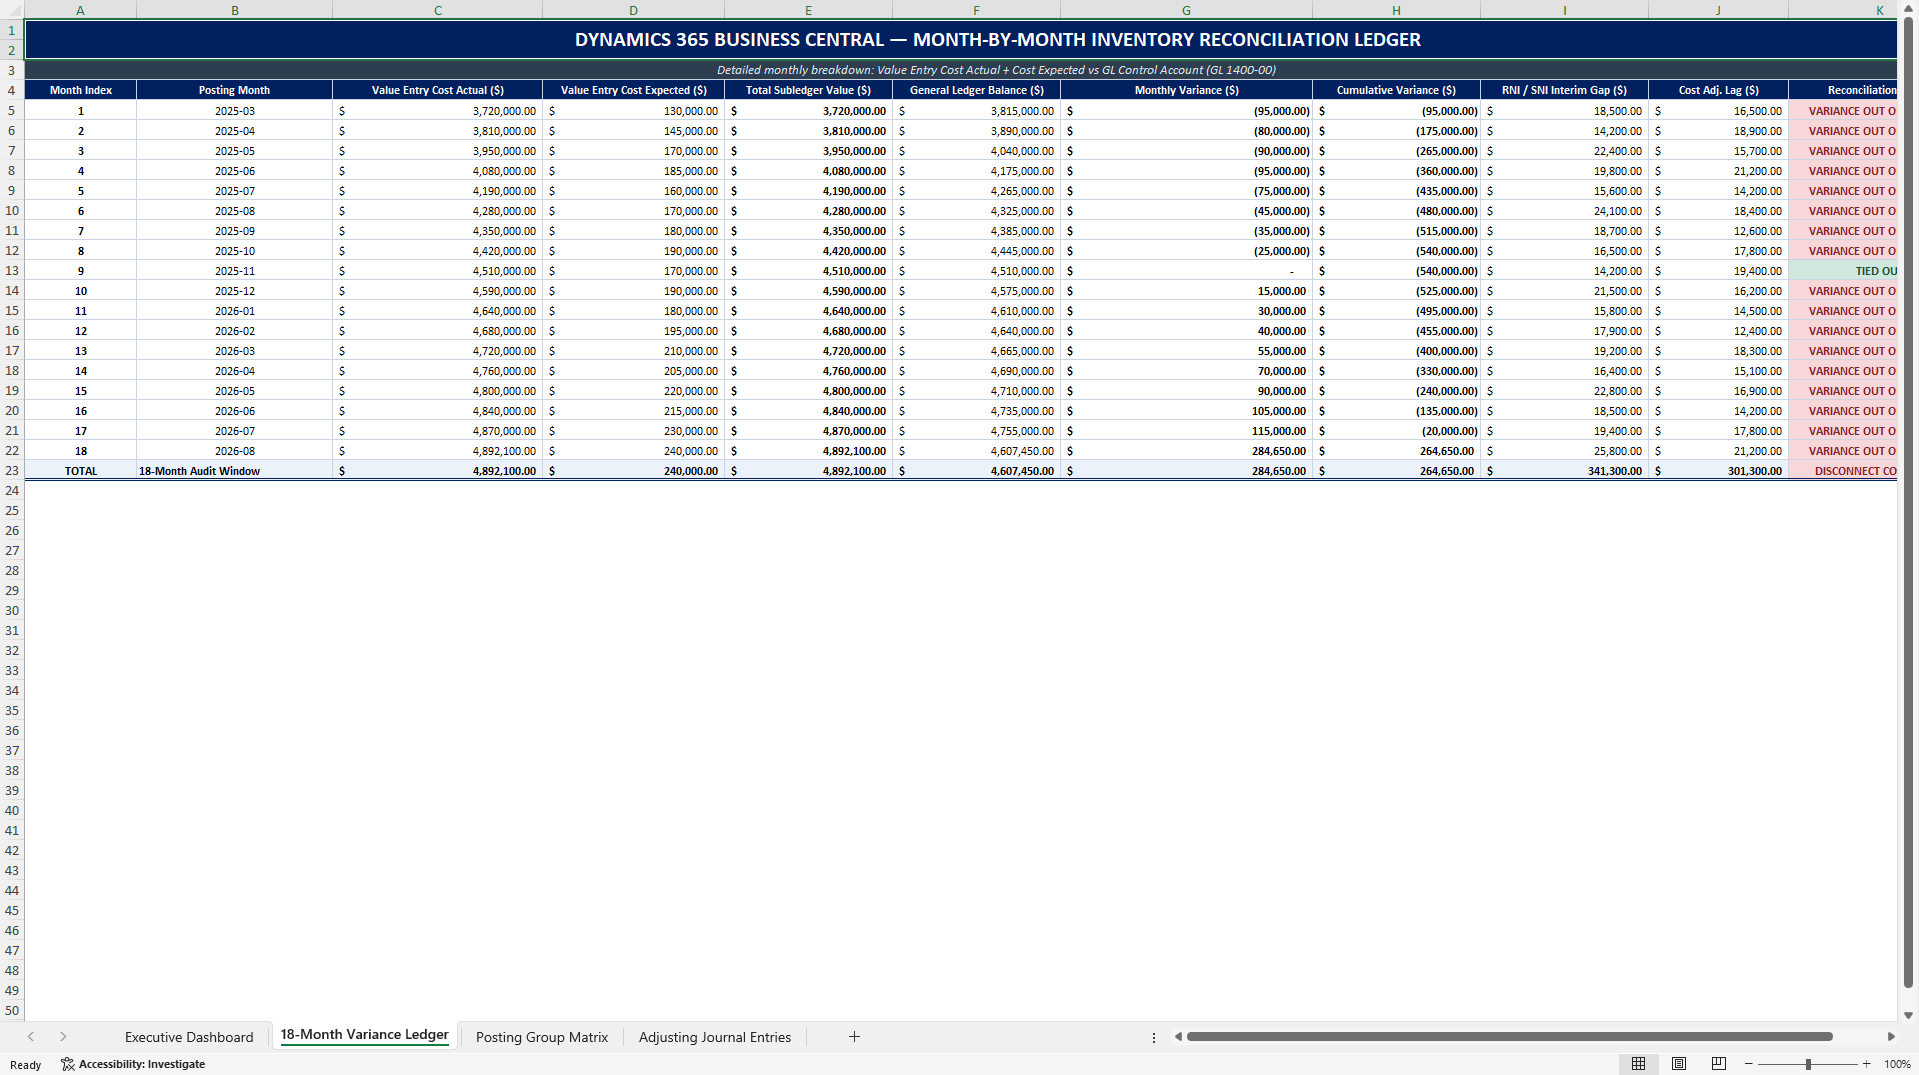Open the sheet tab options ellipsis
Viewport: 1919px width, 1075px height.
click(1153, 1038)
